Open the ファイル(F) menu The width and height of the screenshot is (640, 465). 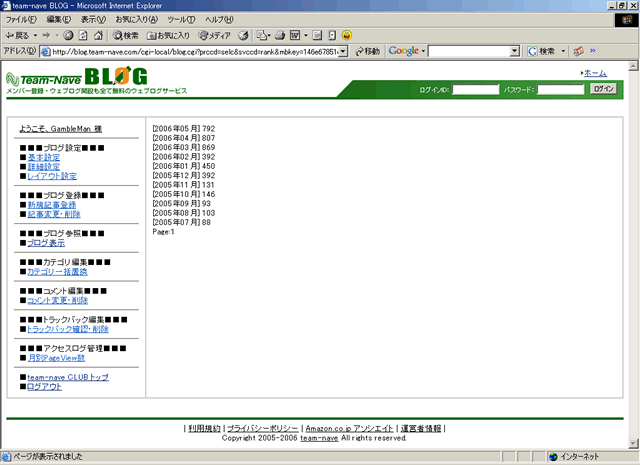(x=22, y=20)
